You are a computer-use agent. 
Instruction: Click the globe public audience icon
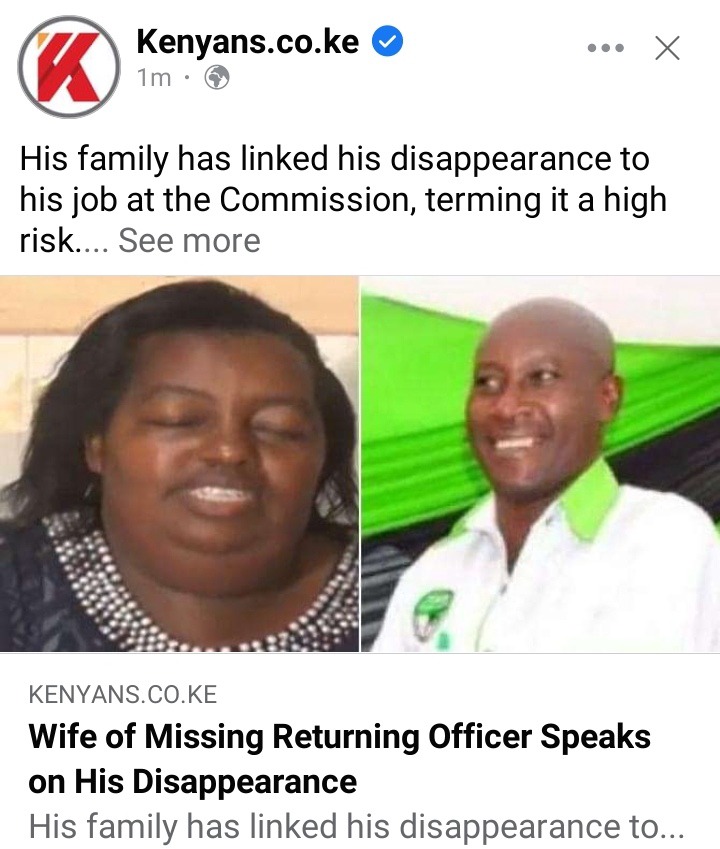(x=217, y=78)
